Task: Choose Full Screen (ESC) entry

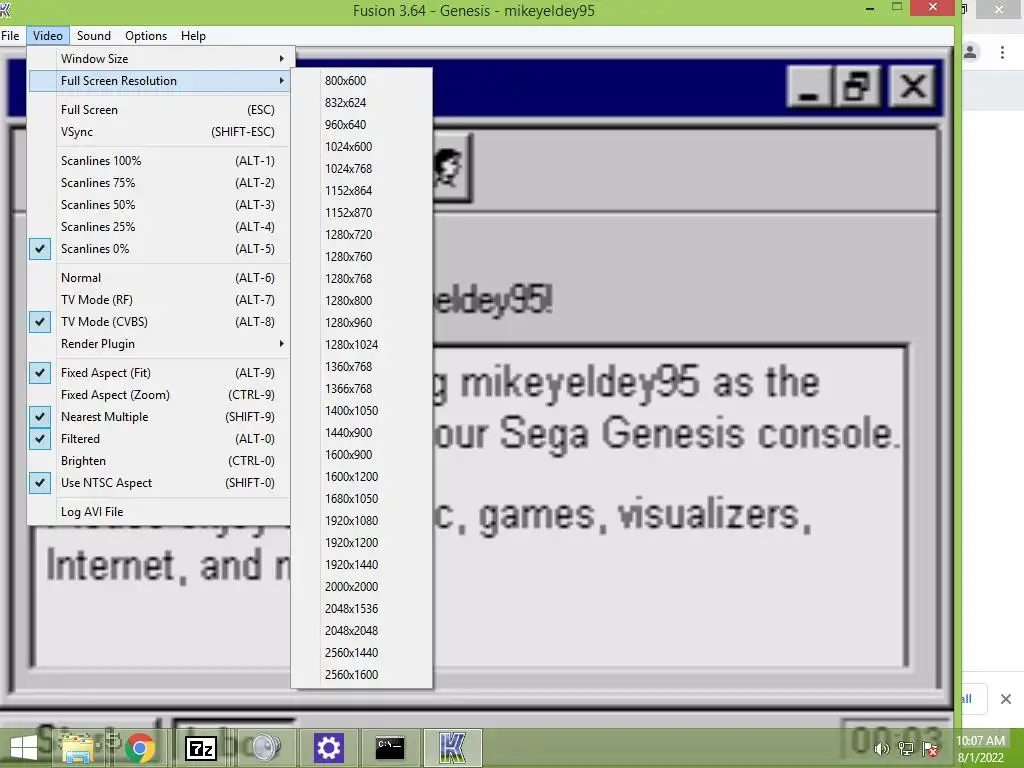Action: click(x=159, y=110)
